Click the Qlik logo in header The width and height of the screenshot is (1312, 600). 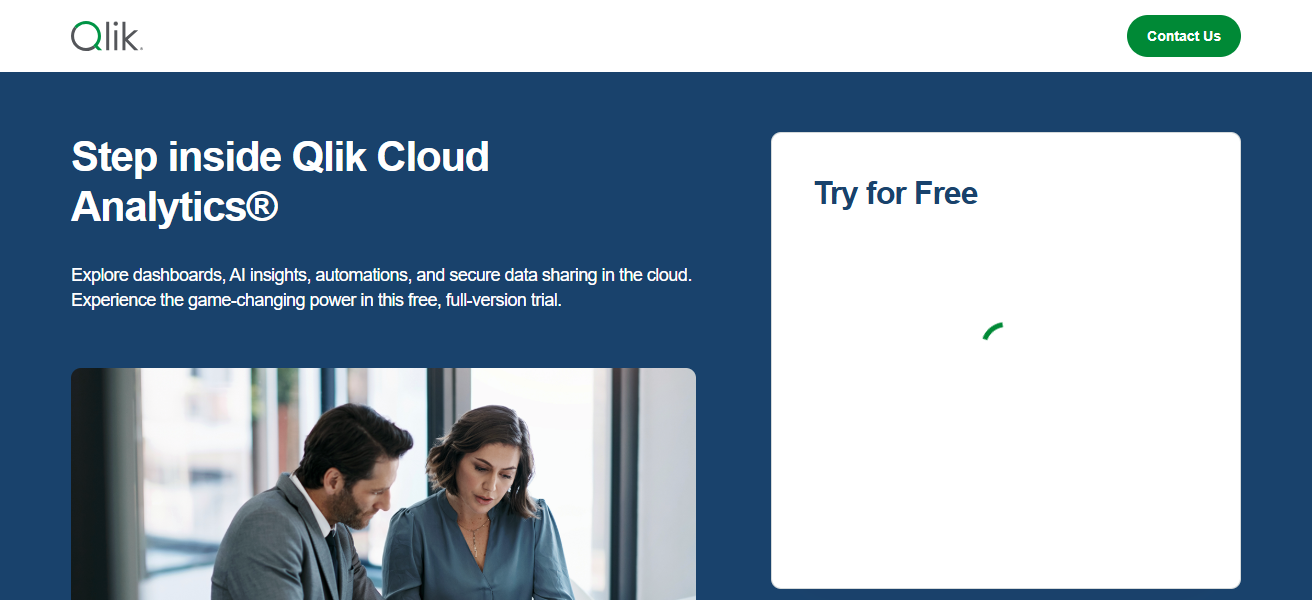[107, 37]
